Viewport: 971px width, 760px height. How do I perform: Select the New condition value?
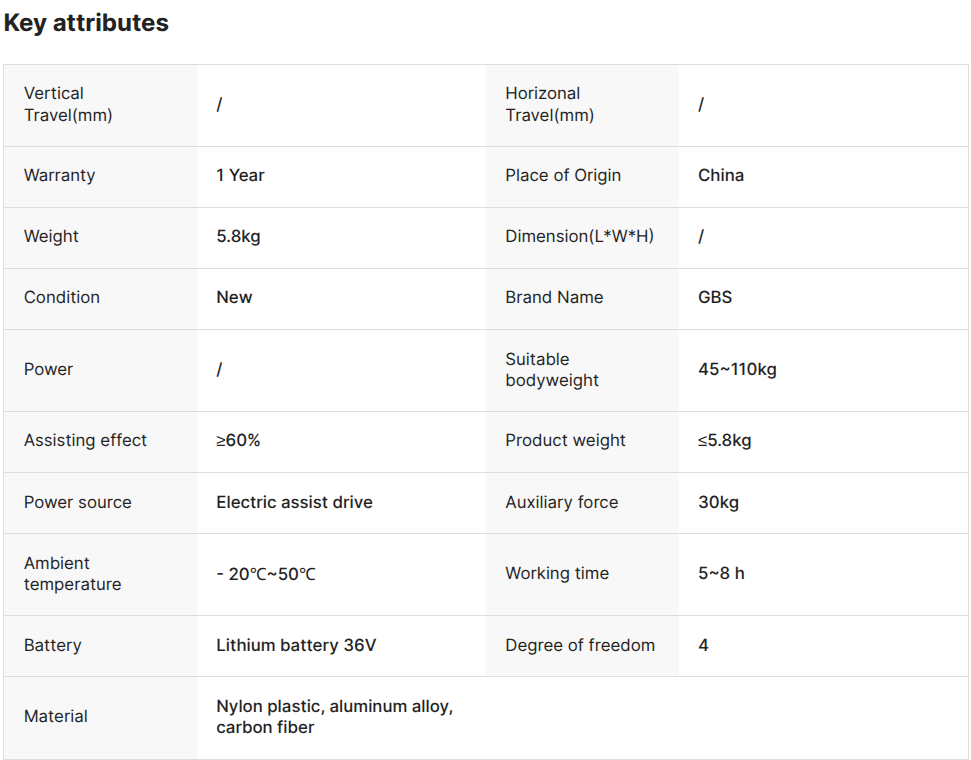point(234,297)
